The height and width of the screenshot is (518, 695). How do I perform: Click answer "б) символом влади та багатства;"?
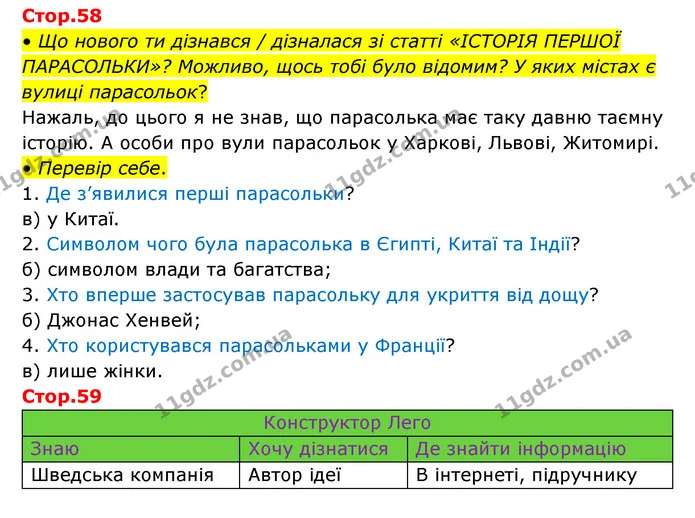176,269
